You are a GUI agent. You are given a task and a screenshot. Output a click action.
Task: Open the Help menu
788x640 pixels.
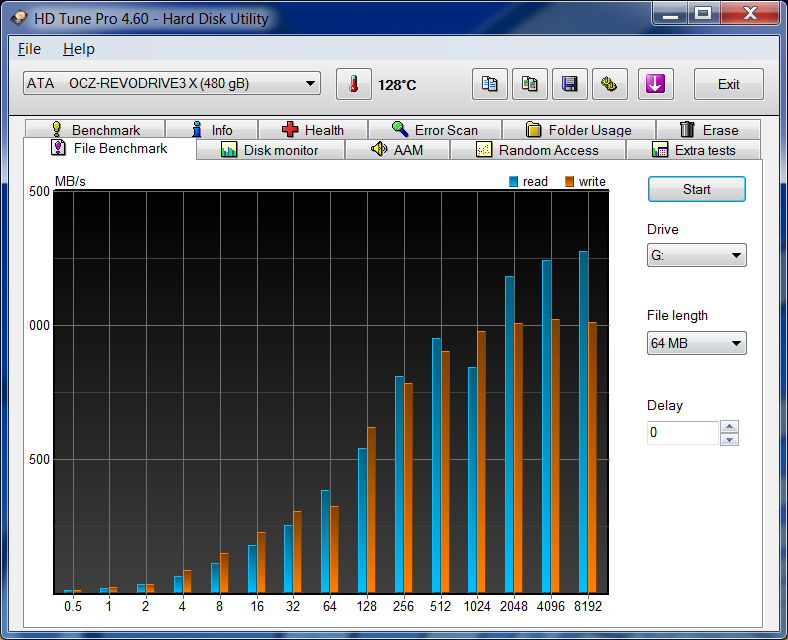[78, 49]
